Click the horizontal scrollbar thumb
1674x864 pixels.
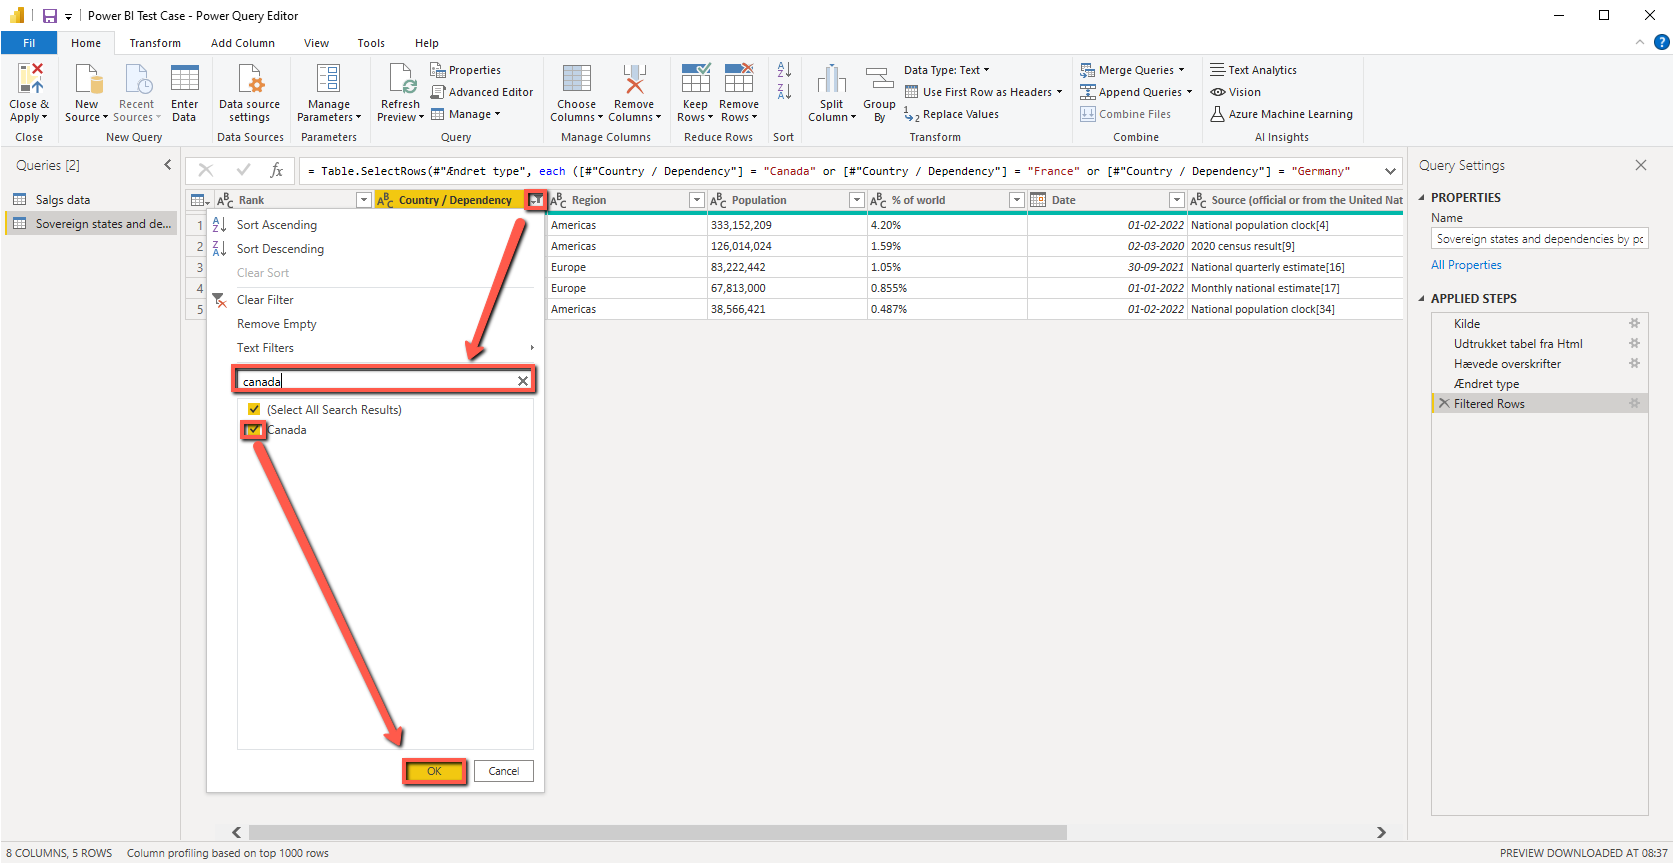(658, 832)
